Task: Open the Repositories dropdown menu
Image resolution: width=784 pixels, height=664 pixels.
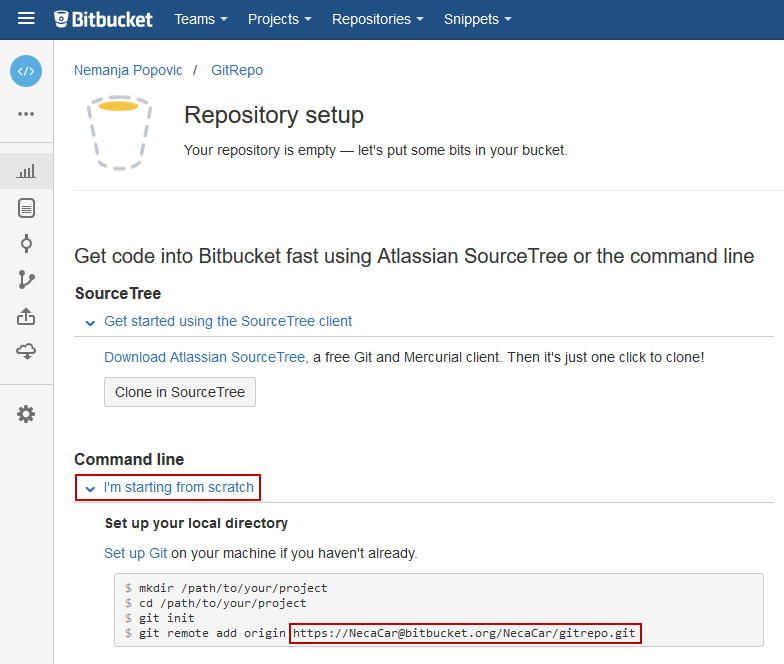Action: (x=377, y=19)
